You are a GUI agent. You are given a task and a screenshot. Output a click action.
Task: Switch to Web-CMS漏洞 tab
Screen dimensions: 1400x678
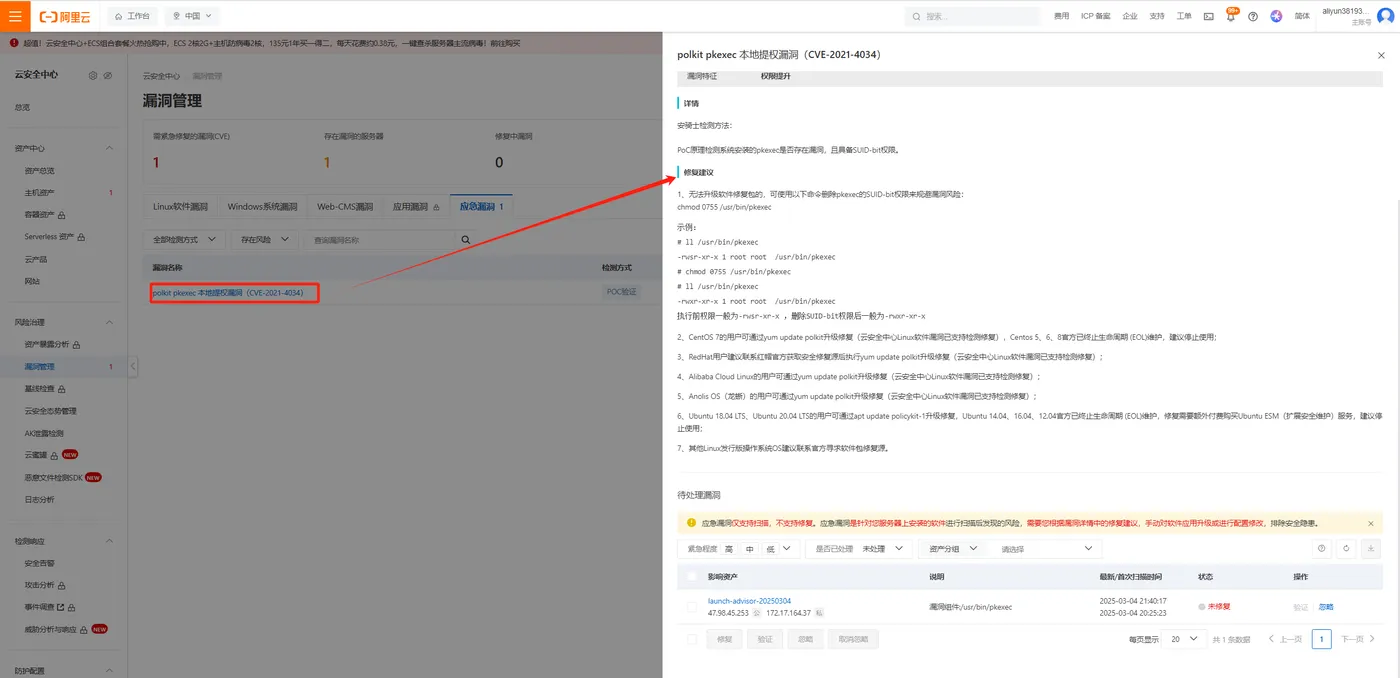point(345,207)
